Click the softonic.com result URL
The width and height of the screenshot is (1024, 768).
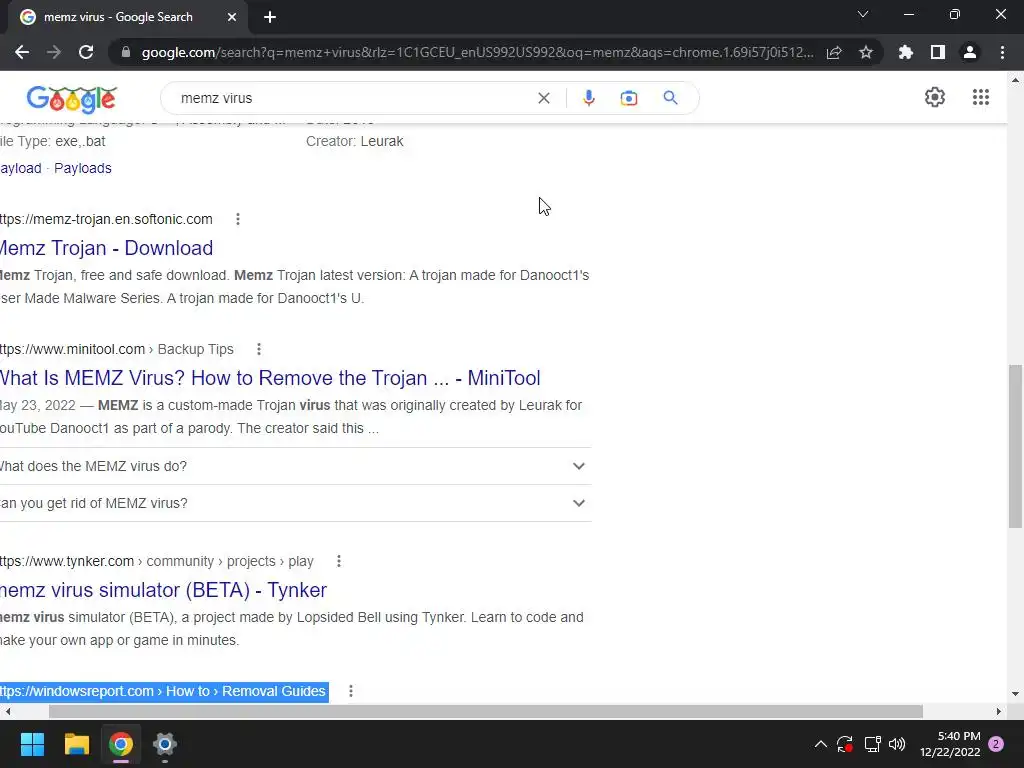coord(106,219)
